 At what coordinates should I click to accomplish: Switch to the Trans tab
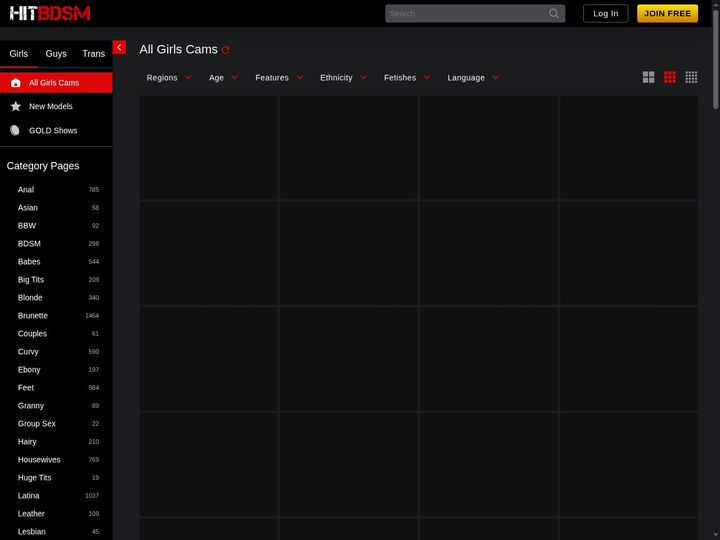tap(94, 54)
